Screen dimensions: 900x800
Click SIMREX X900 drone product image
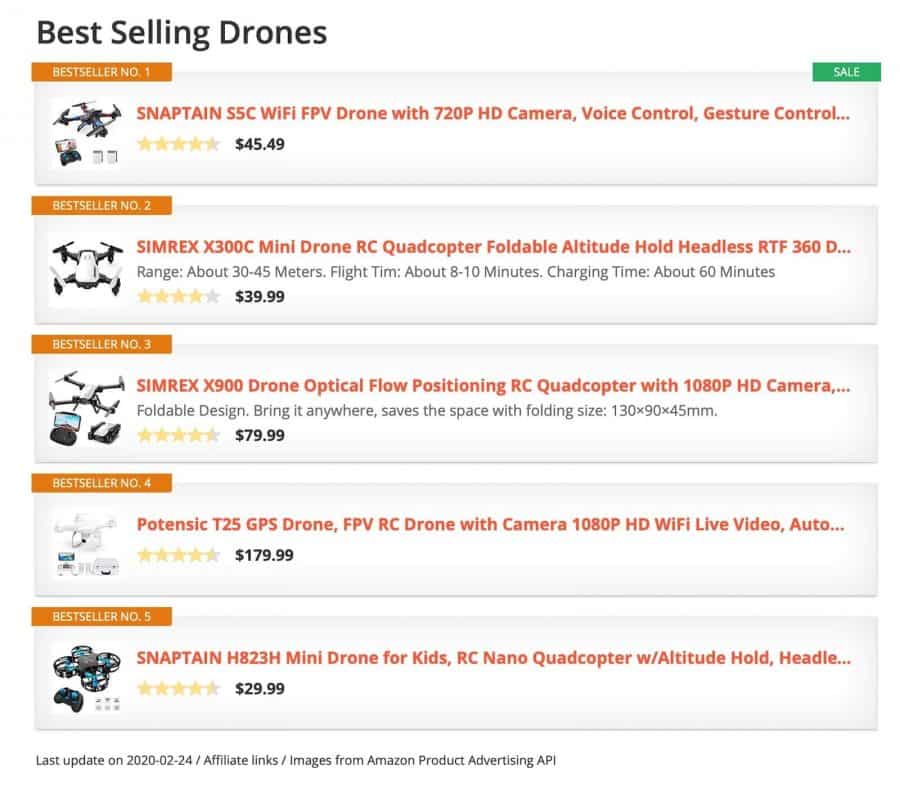[x=87, y=407]
